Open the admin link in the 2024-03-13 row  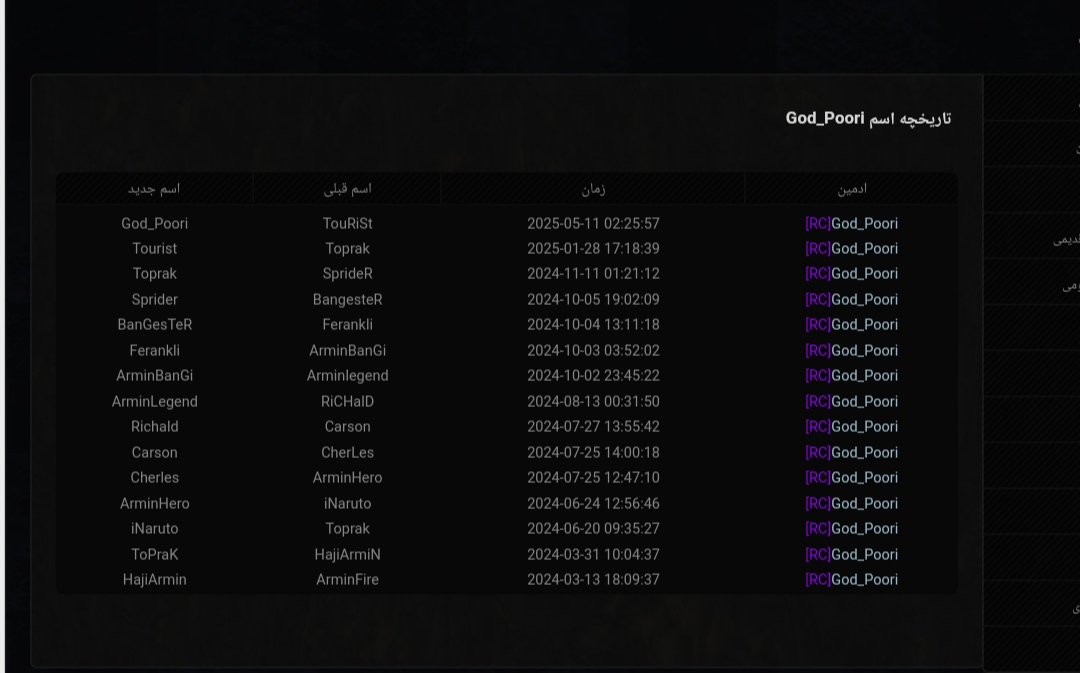click(851, 580)
